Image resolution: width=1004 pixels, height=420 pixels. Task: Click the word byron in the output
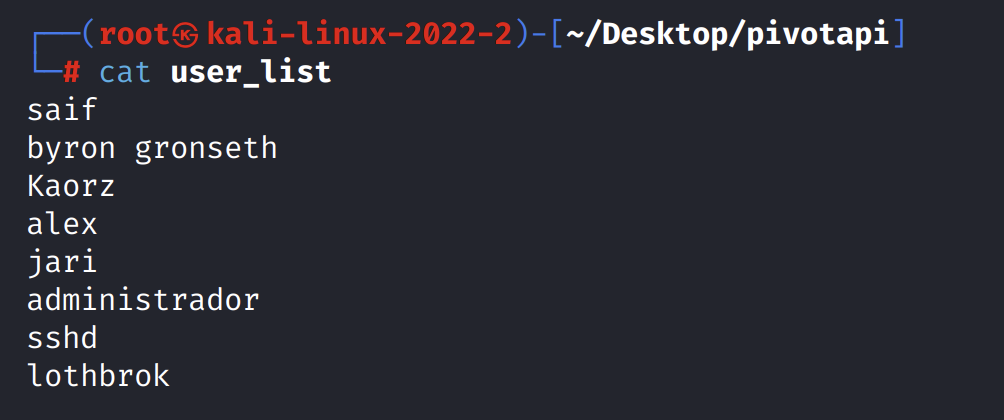[x=71, y=149]
